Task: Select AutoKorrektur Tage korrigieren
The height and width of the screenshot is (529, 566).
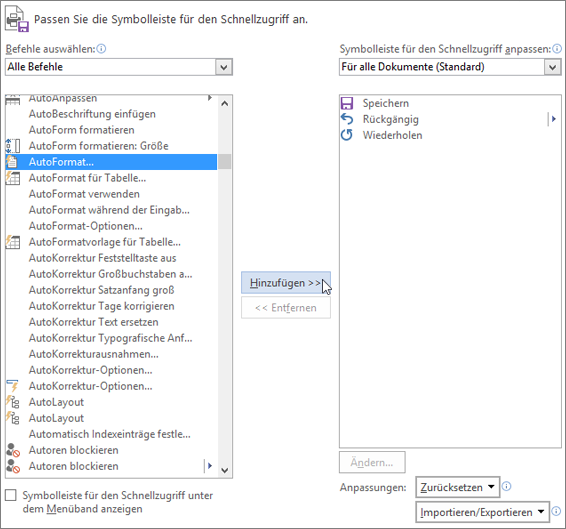Action: click(x=111, y=306)
